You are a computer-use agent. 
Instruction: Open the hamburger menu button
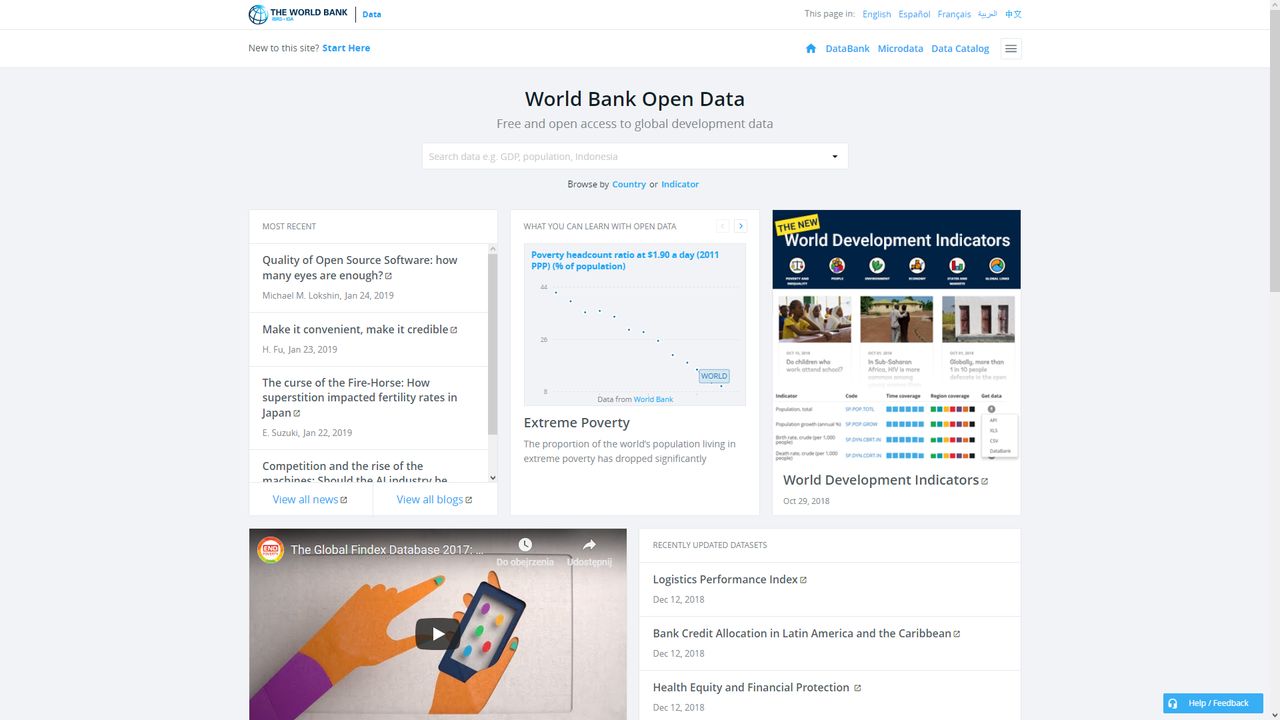(1011, 48)
